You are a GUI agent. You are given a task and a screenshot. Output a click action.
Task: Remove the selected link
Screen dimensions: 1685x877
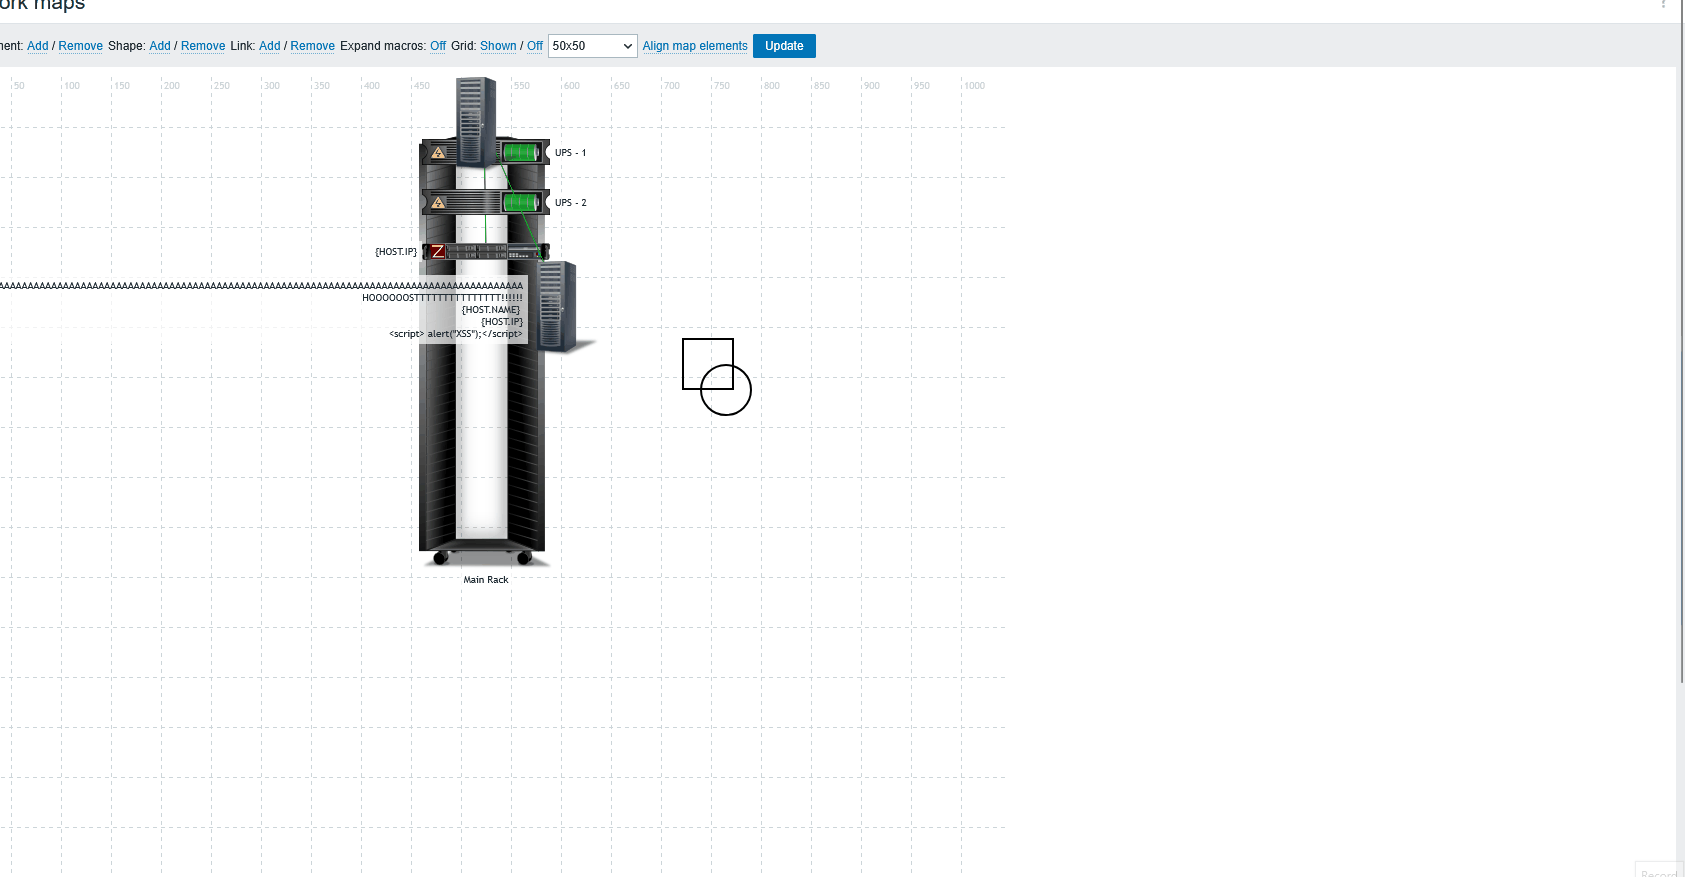pyautogui.click(x=313, y=46)
